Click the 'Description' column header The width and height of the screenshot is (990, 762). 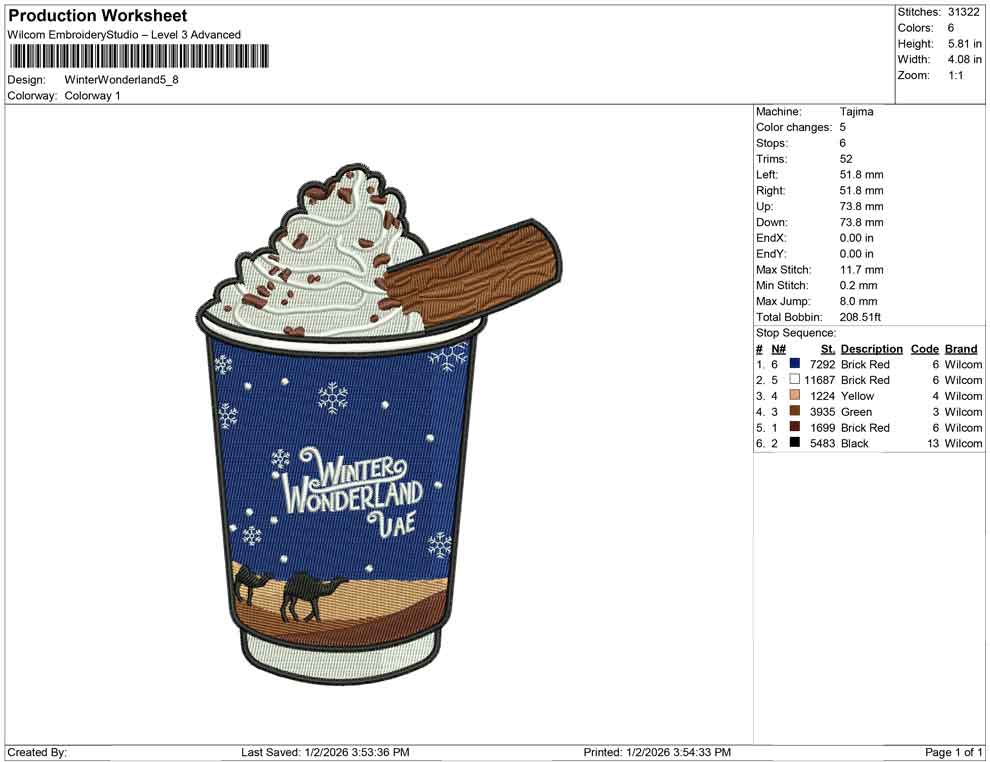point(871,349)
